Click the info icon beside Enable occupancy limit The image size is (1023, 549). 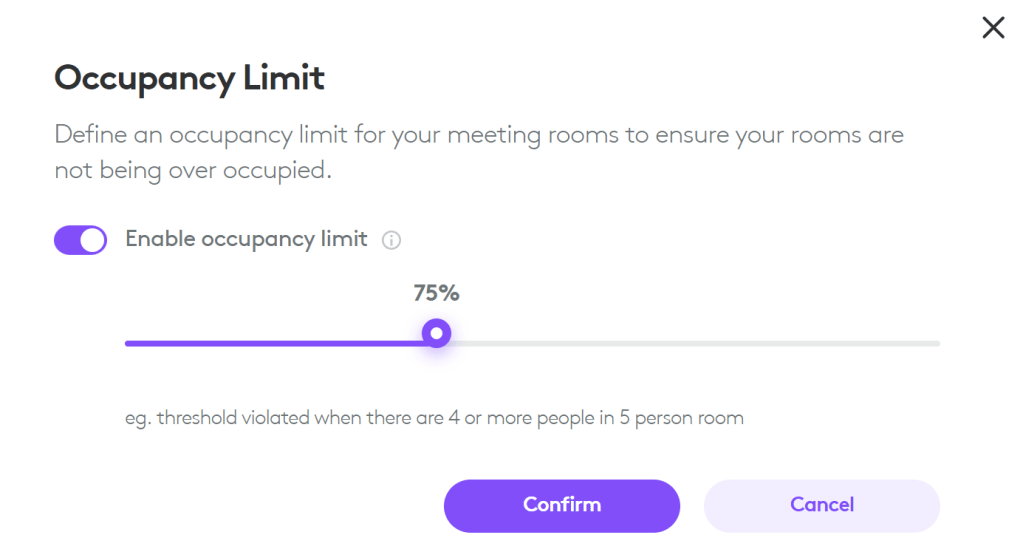392,240
